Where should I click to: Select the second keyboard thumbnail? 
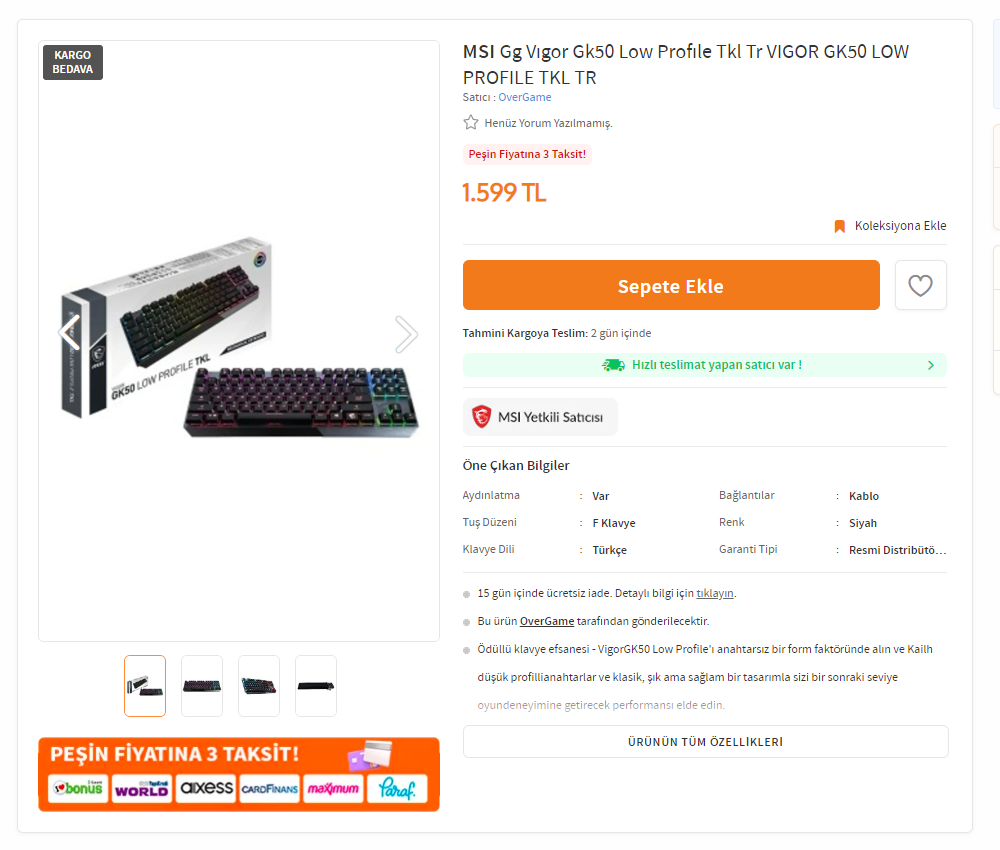tap(202, 686)
